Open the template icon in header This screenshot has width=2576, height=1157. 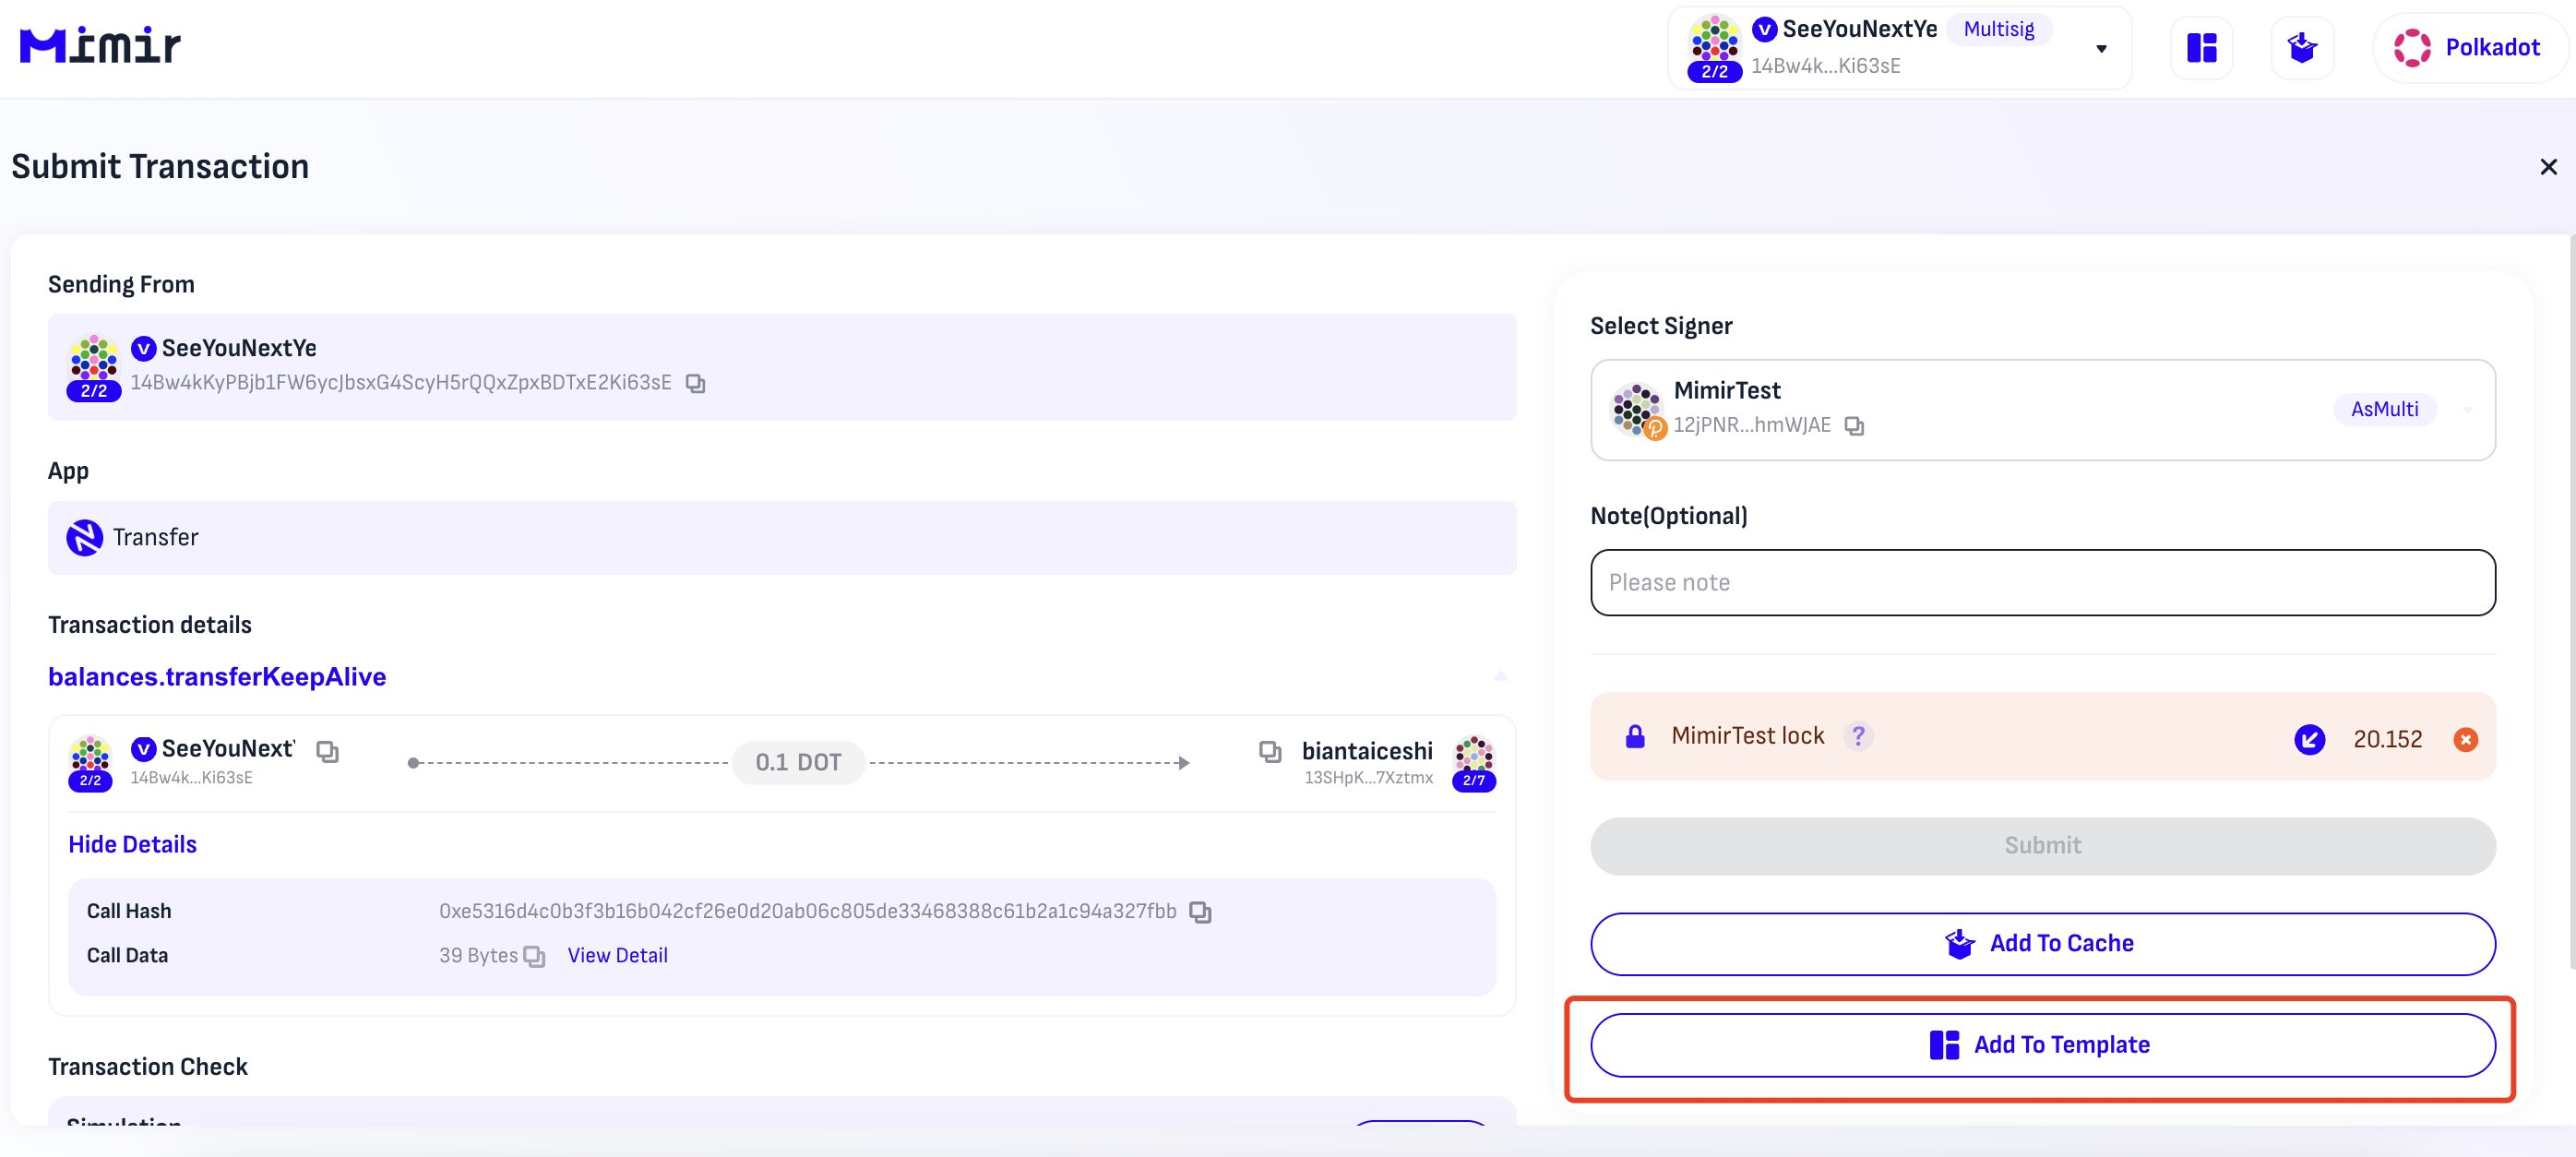(x=2201, y=48)
